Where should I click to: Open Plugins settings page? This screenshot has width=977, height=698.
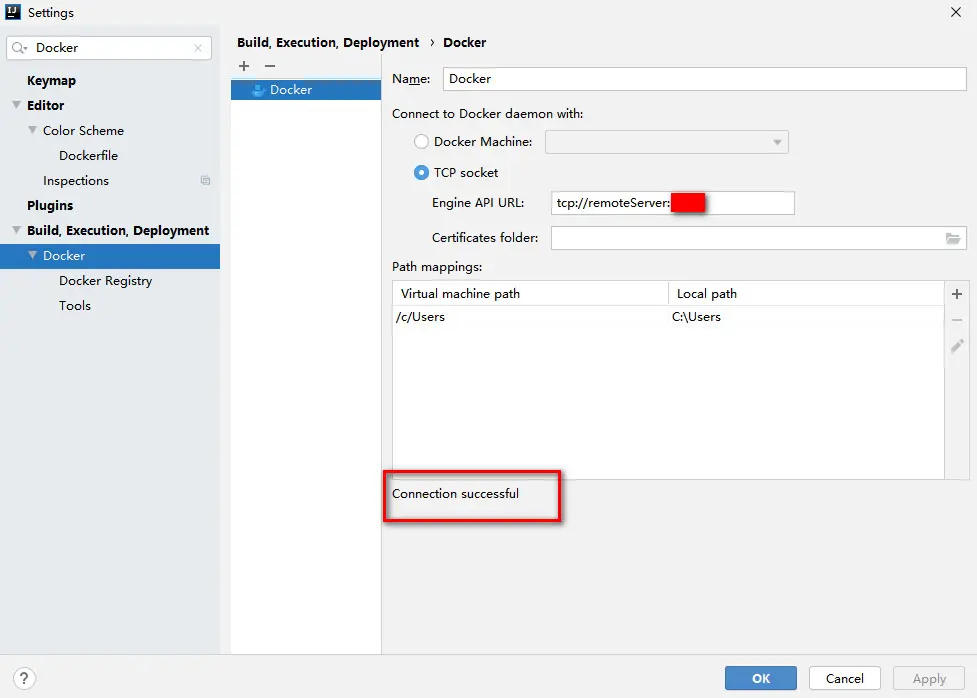[x=50, y=206]
